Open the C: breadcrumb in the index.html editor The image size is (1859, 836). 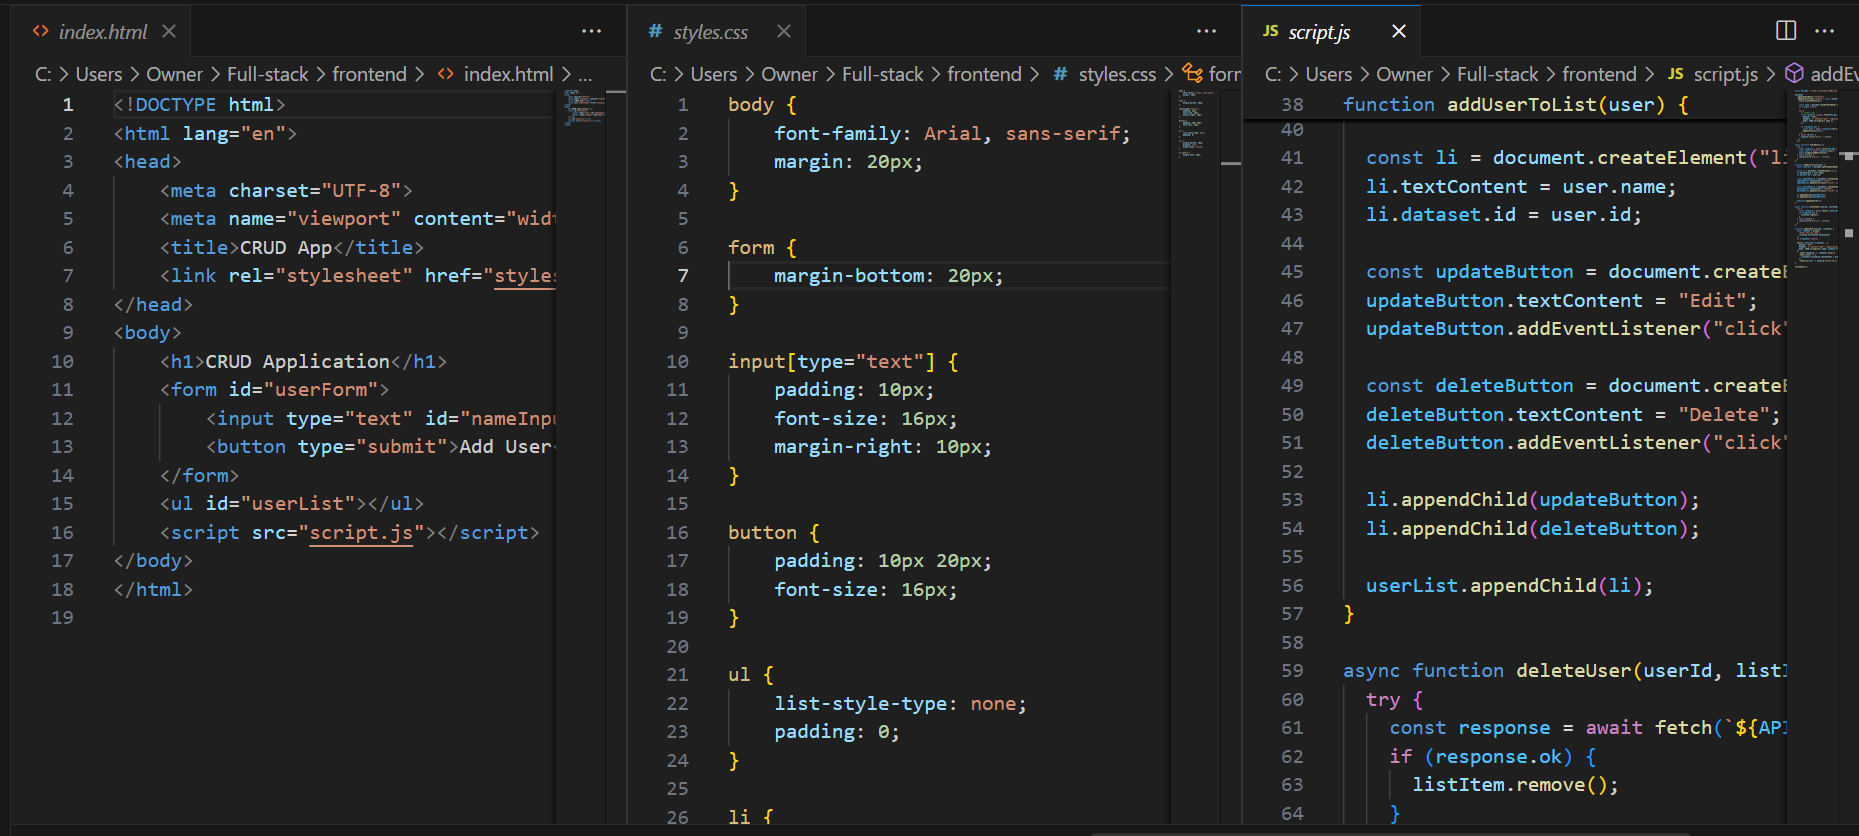44,74
